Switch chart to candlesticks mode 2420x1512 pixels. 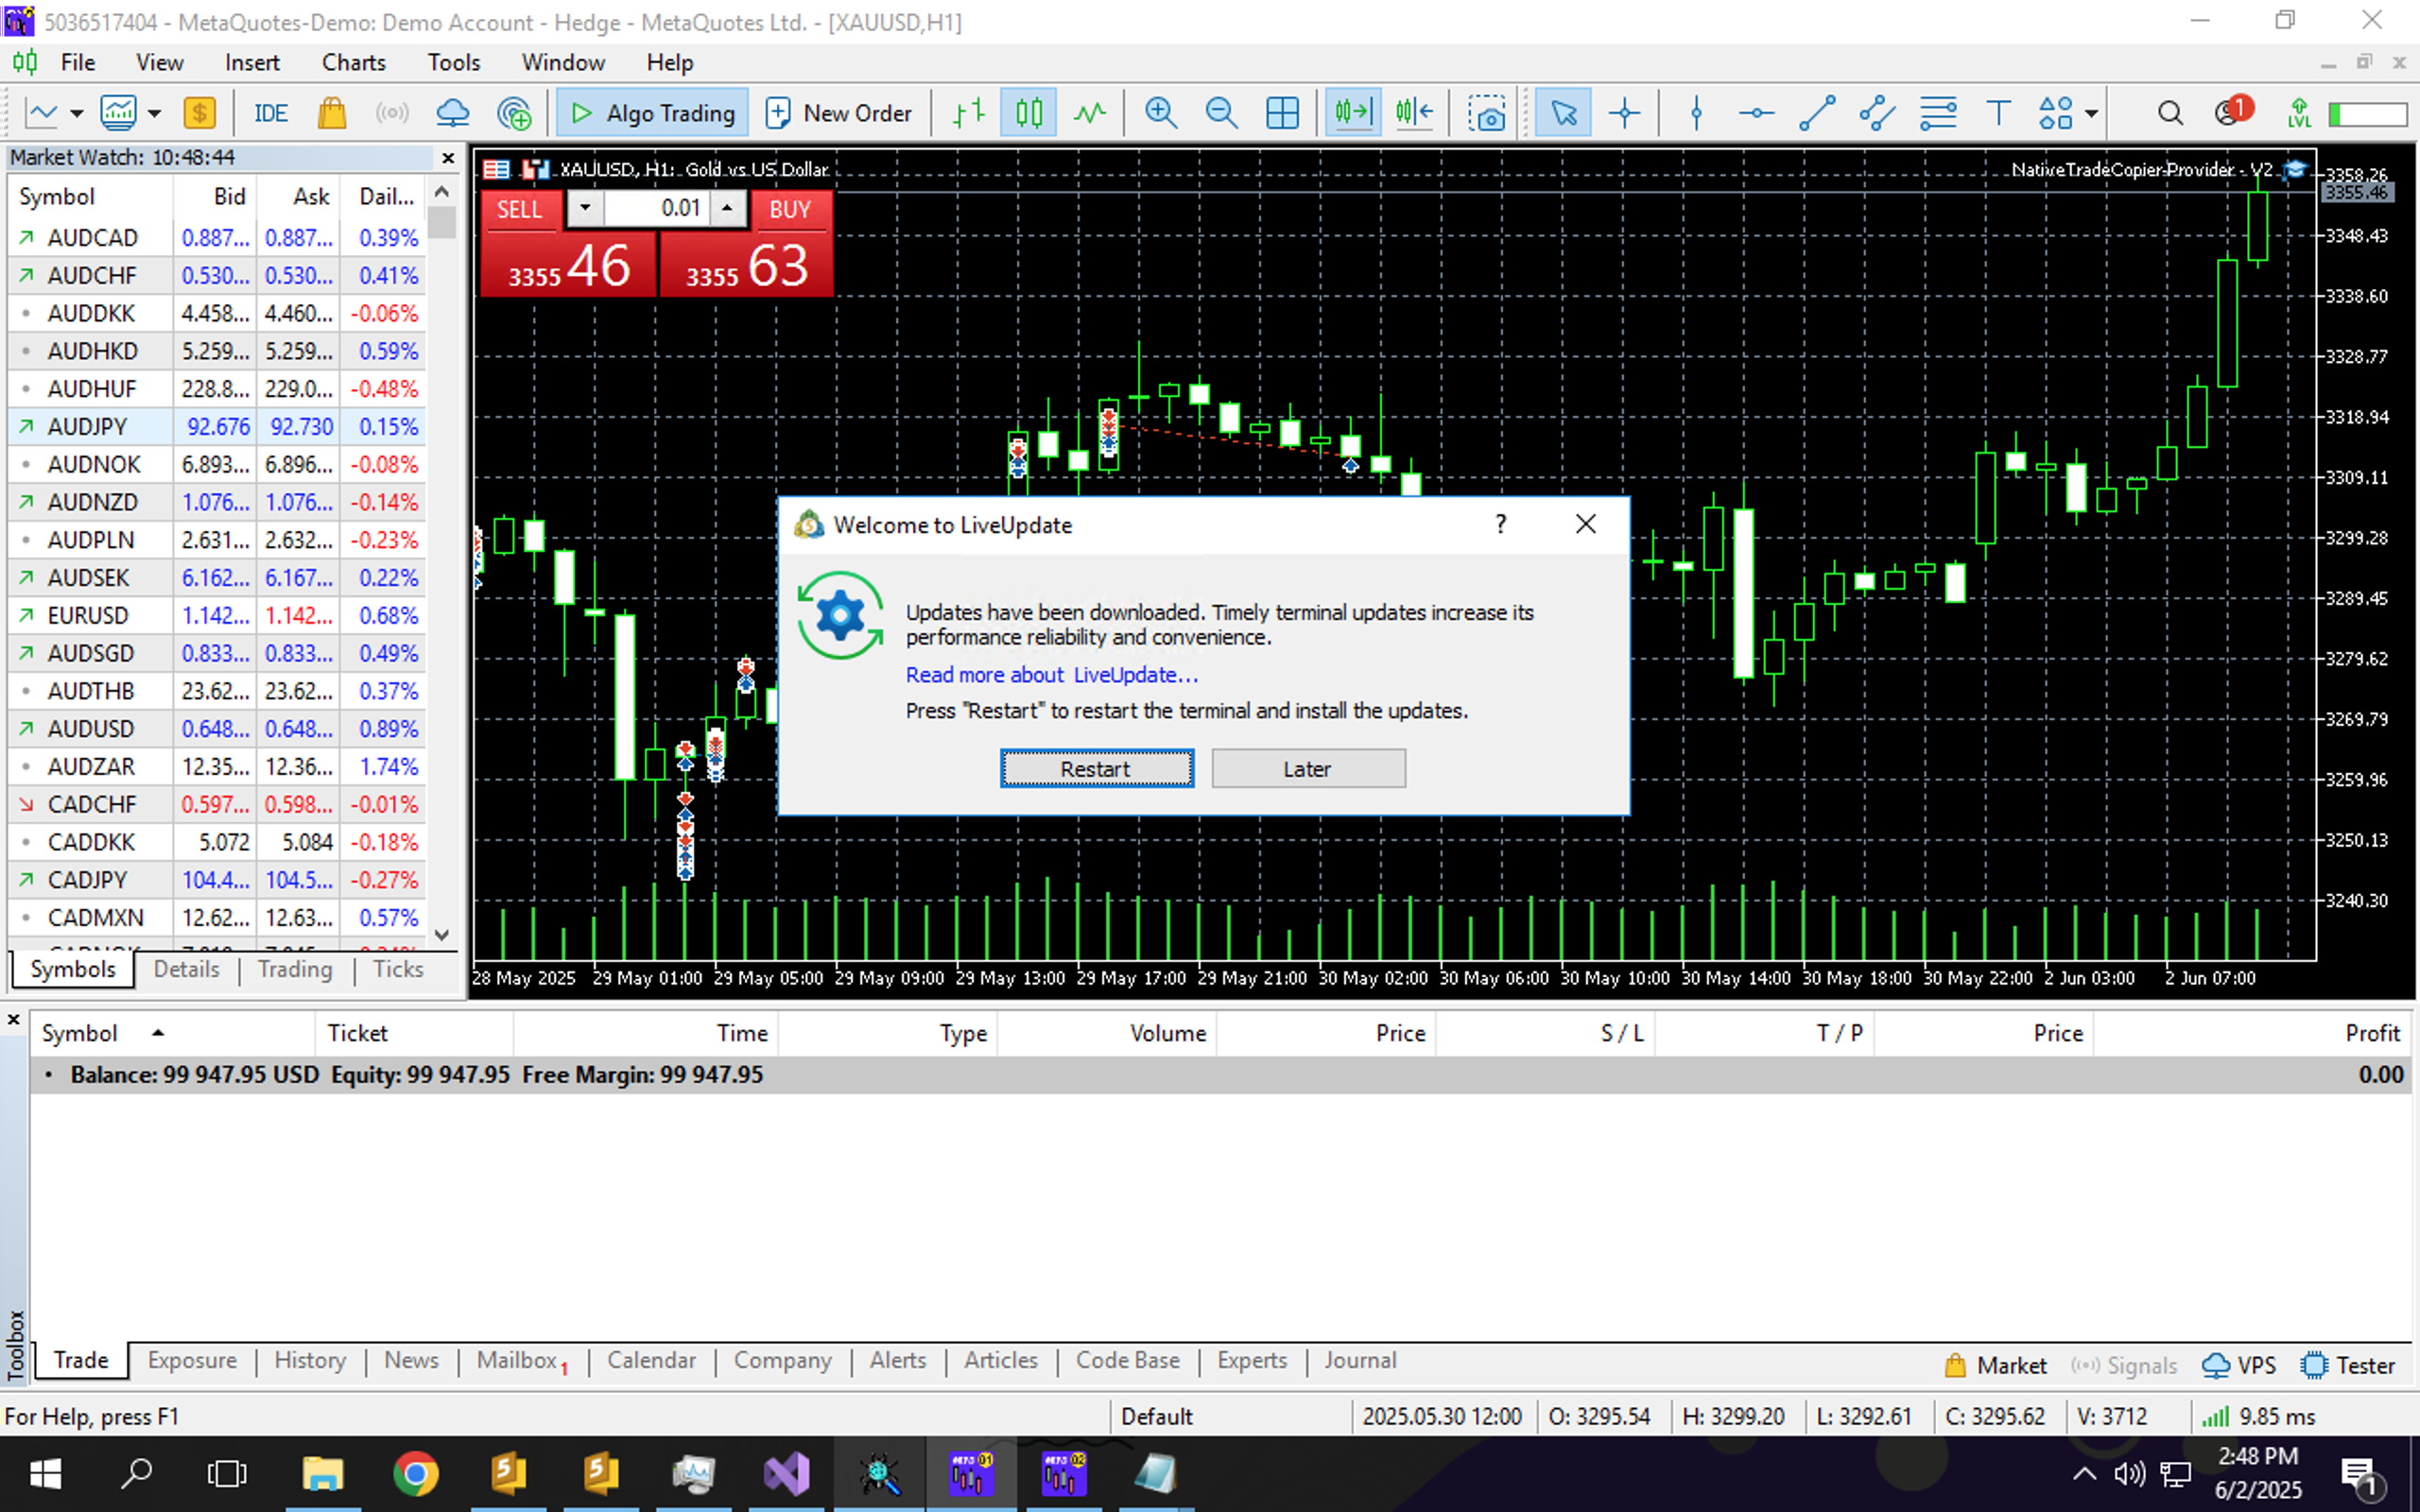coord(1028,113)
